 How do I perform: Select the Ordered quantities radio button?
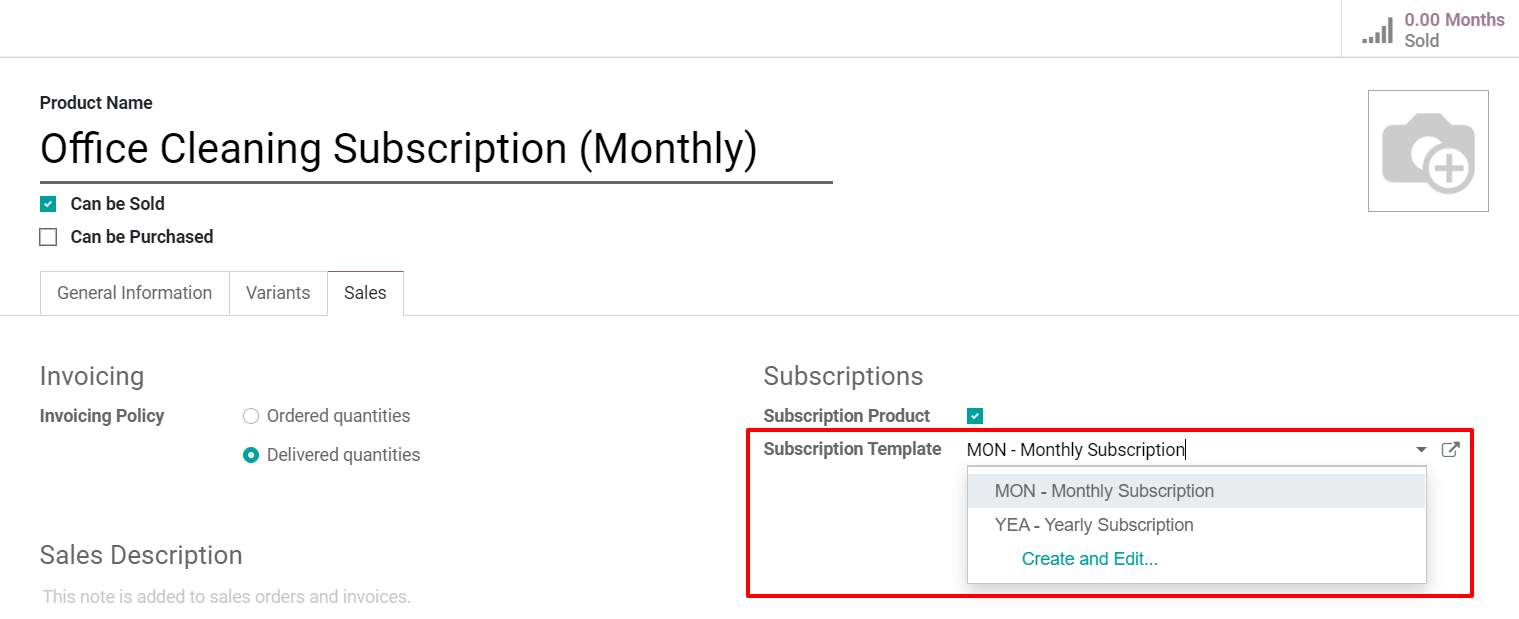click(x=250, y=415)
